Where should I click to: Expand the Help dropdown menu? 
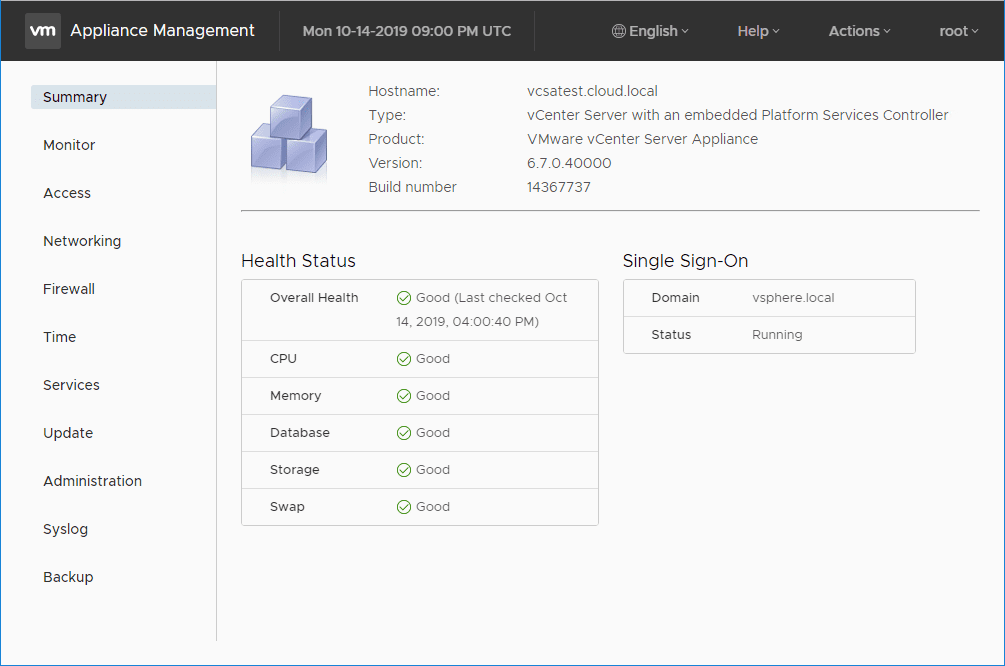coord(757,31)
